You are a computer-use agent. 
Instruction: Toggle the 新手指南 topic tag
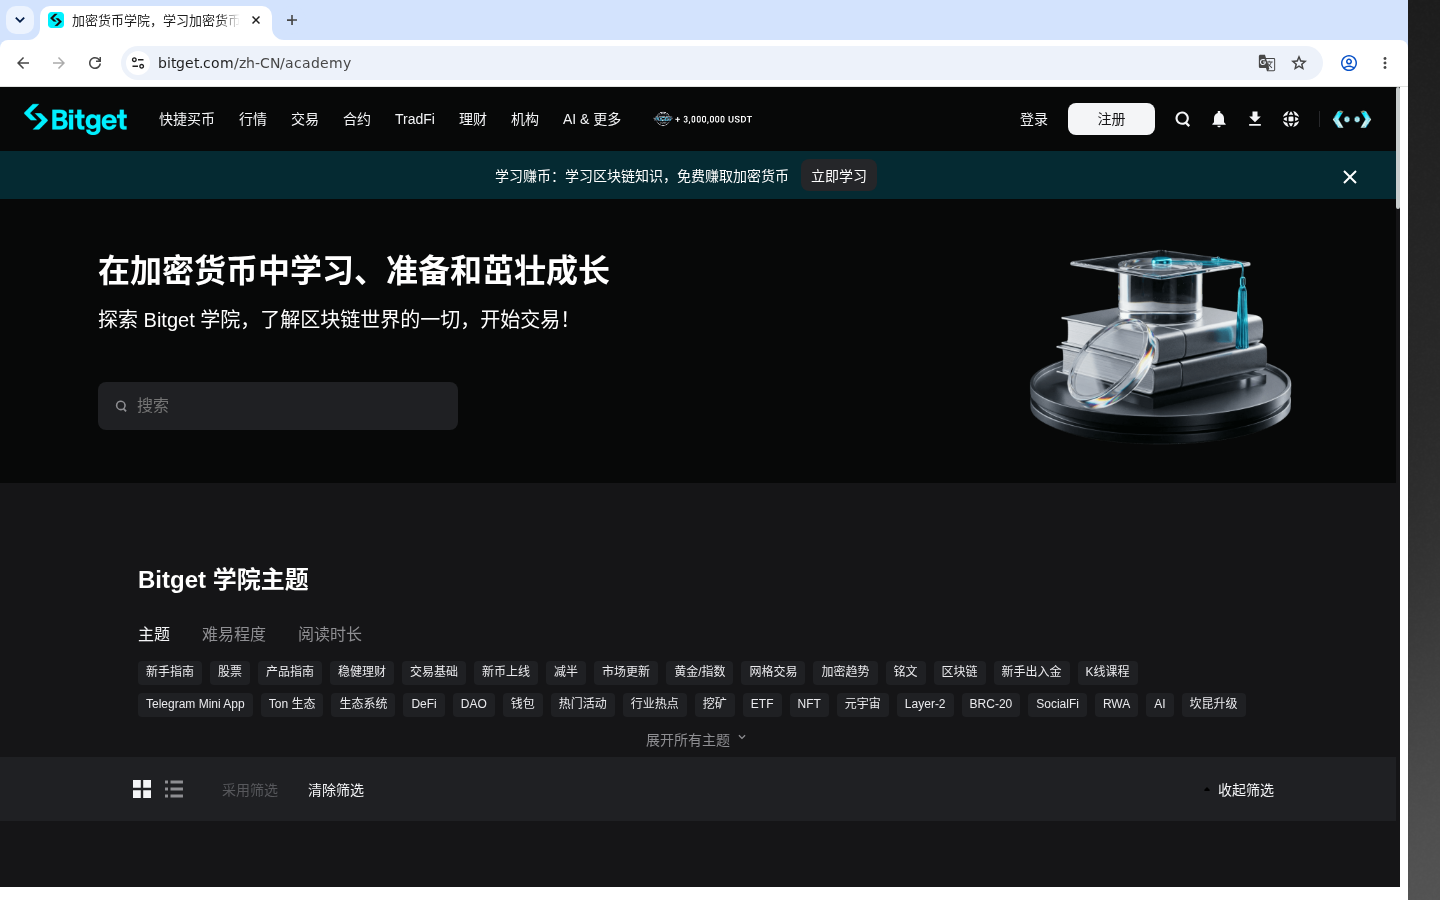[x=170, y=672]
